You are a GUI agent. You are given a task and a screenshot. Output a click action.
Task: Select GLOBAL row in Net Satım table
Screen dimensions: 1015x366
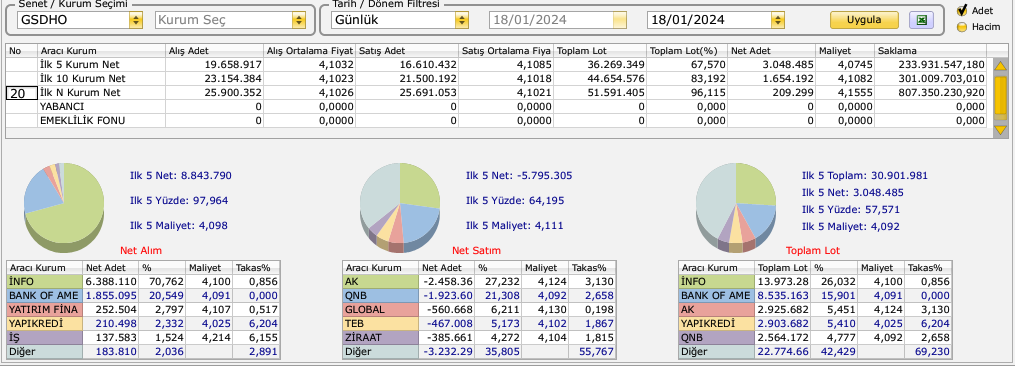click(479, 310)
